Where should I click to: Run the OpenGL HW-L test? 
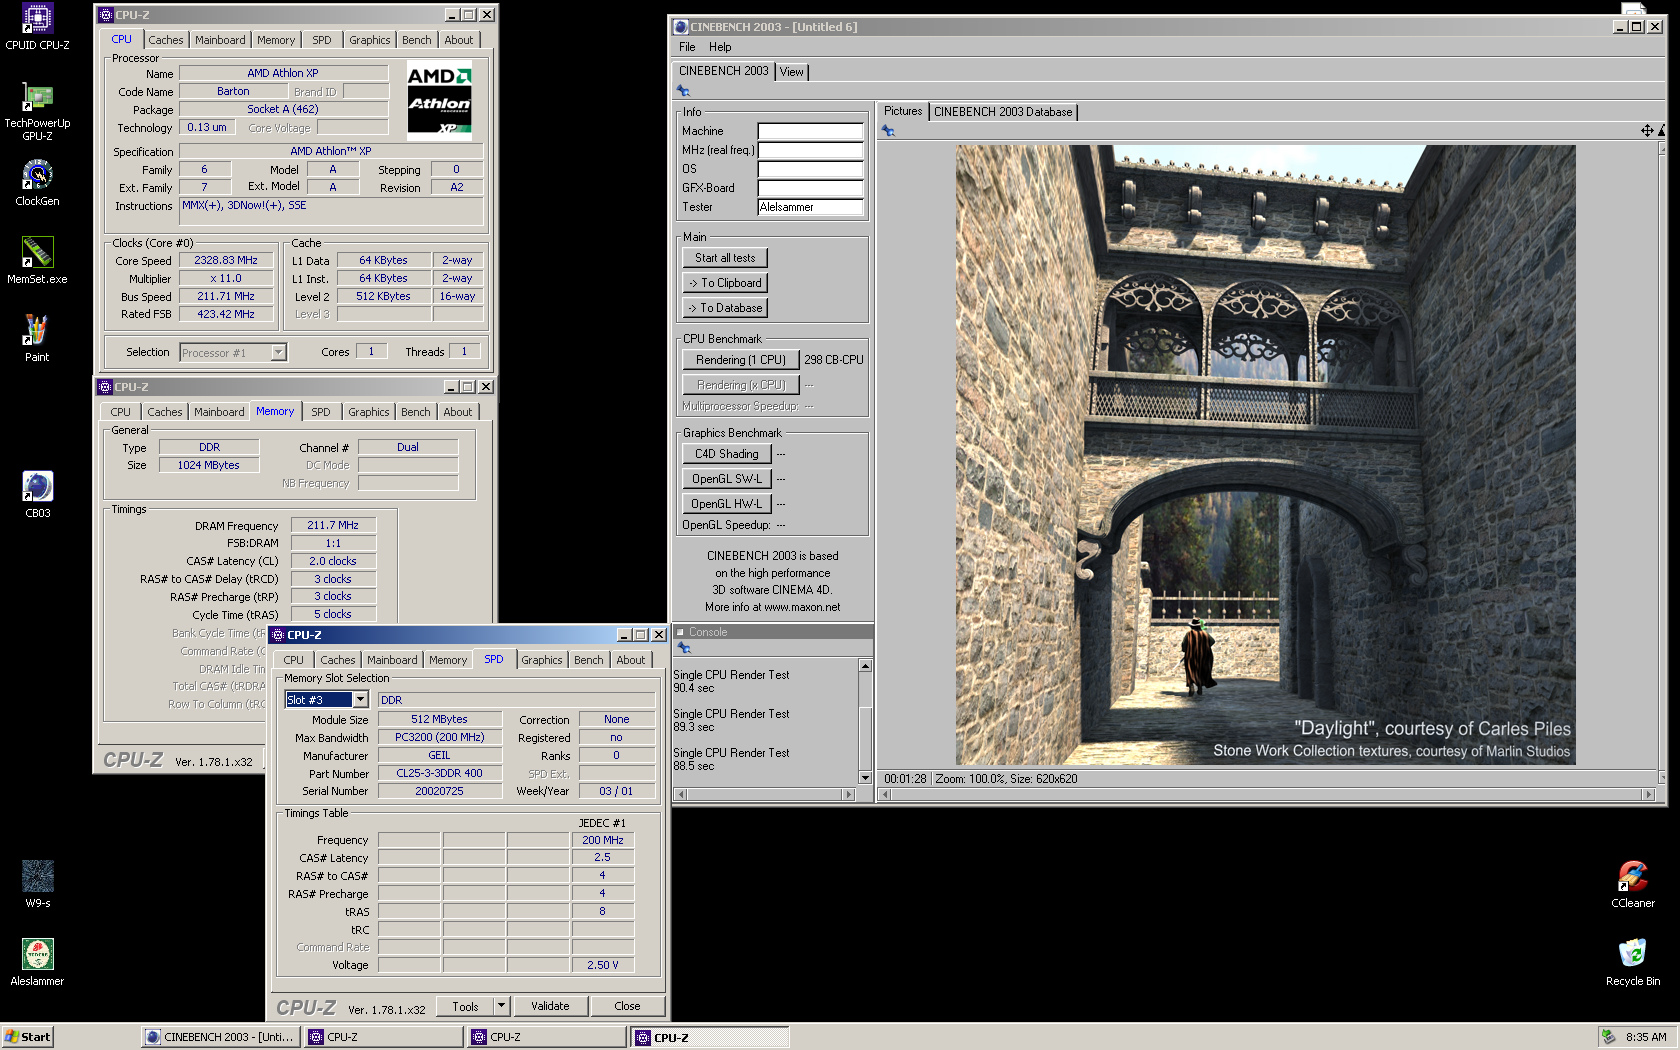coord(727,504)
